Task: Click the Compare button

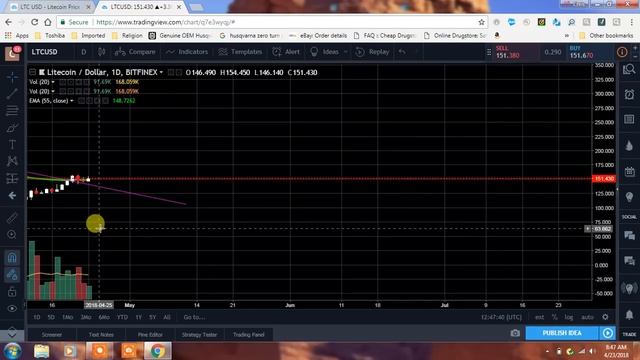Action: 135,52
